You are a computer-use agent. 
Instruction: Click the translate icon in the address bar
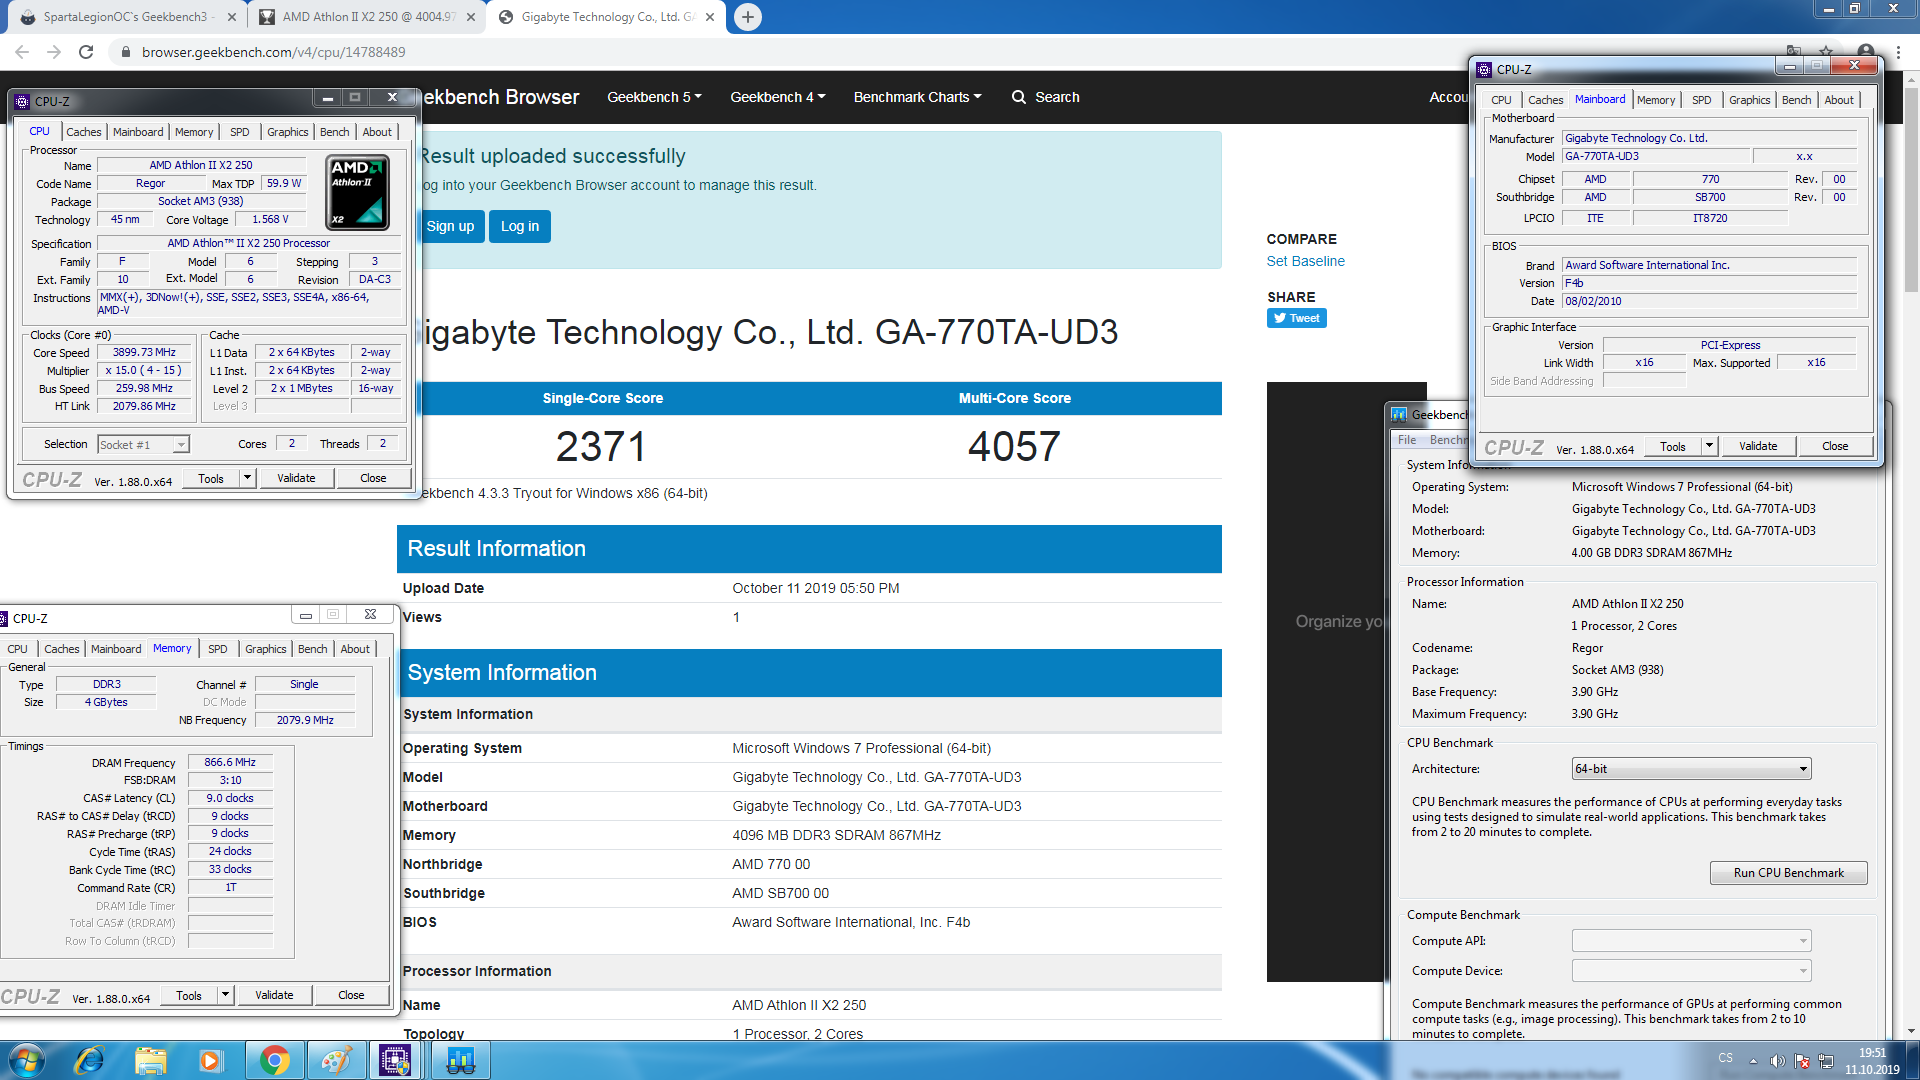pos(1793,52)
